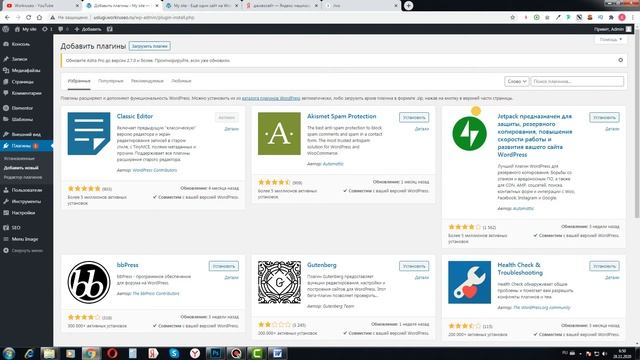Image resolution: width=640 pixels, height=360 pixels.
Task: View Детали for Akismet
Action: pyautogui.click(x=422, y=129)
